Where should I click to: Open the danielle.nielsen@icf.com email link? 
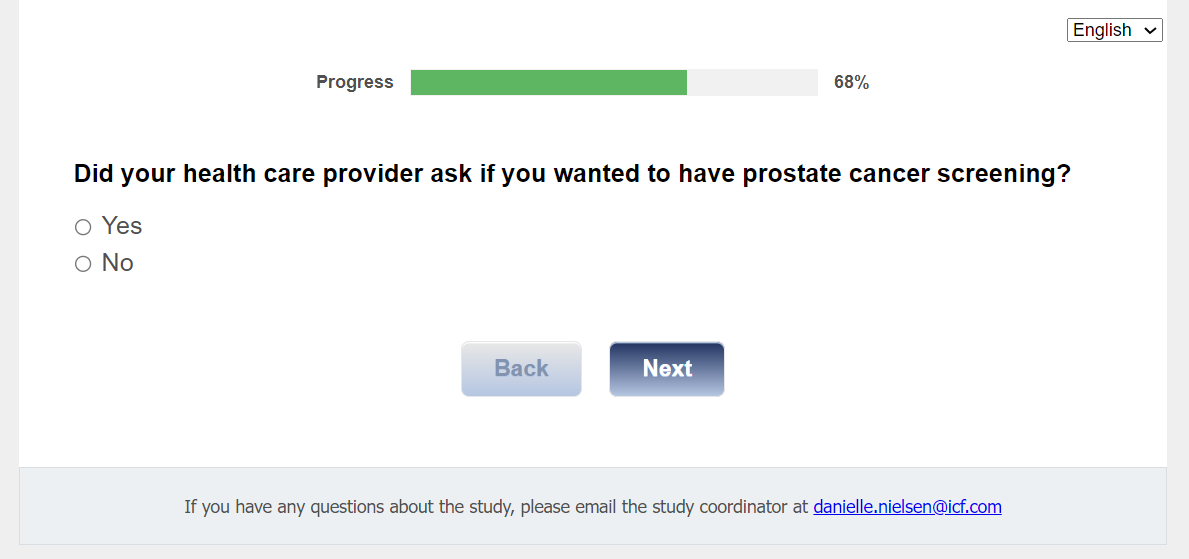pyautogui.click(x=907, y=507)
